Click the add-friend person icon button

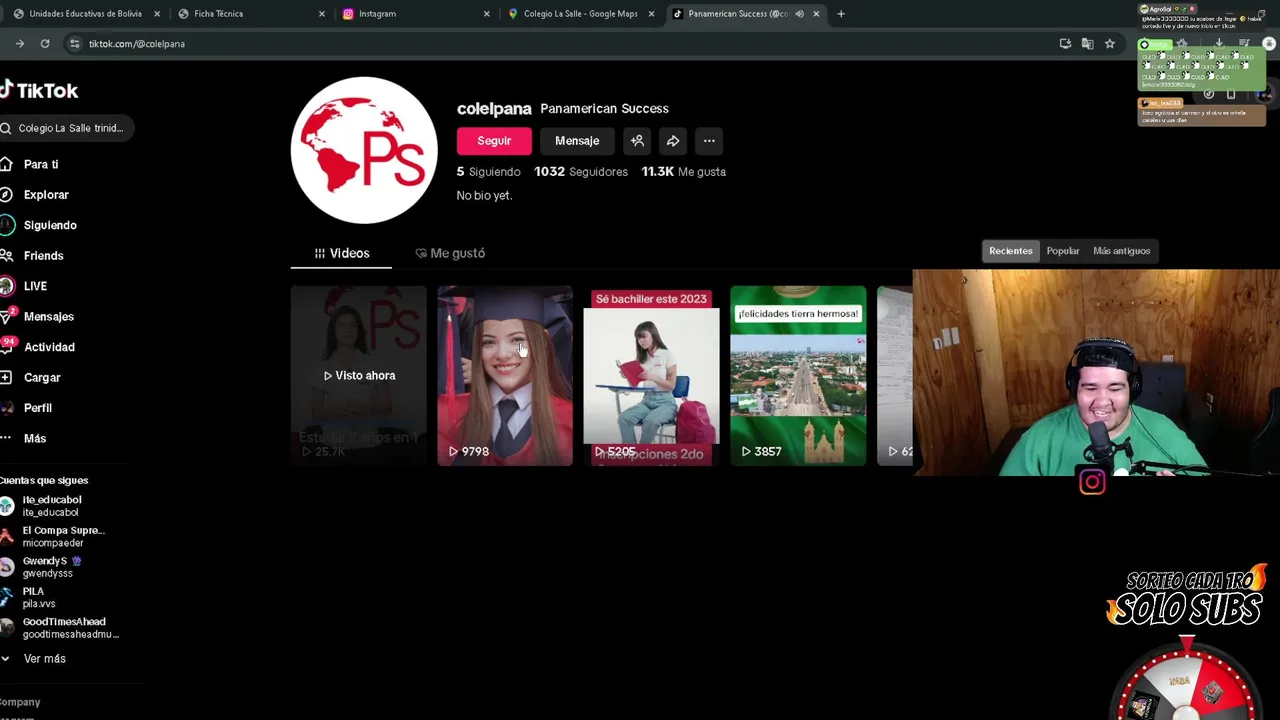637,141
